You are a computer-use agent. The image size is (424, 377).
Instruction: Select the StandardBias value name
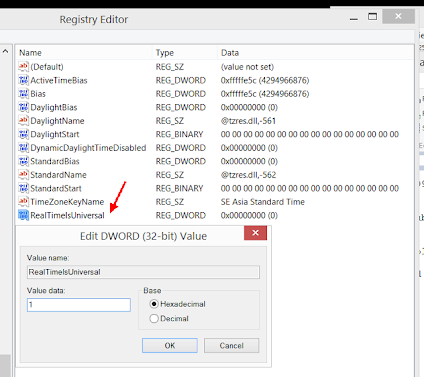[55, 161]
